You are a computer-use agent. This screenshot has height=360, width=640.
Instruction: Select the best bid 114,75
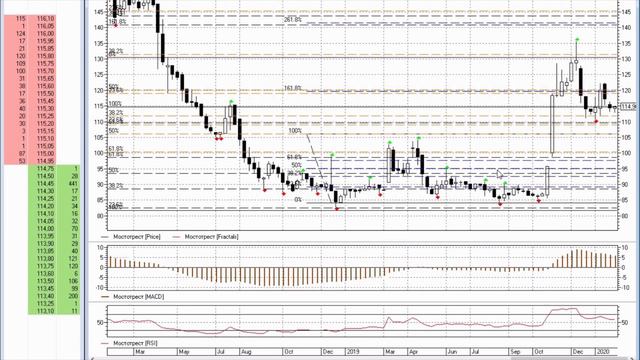[54, 169]
